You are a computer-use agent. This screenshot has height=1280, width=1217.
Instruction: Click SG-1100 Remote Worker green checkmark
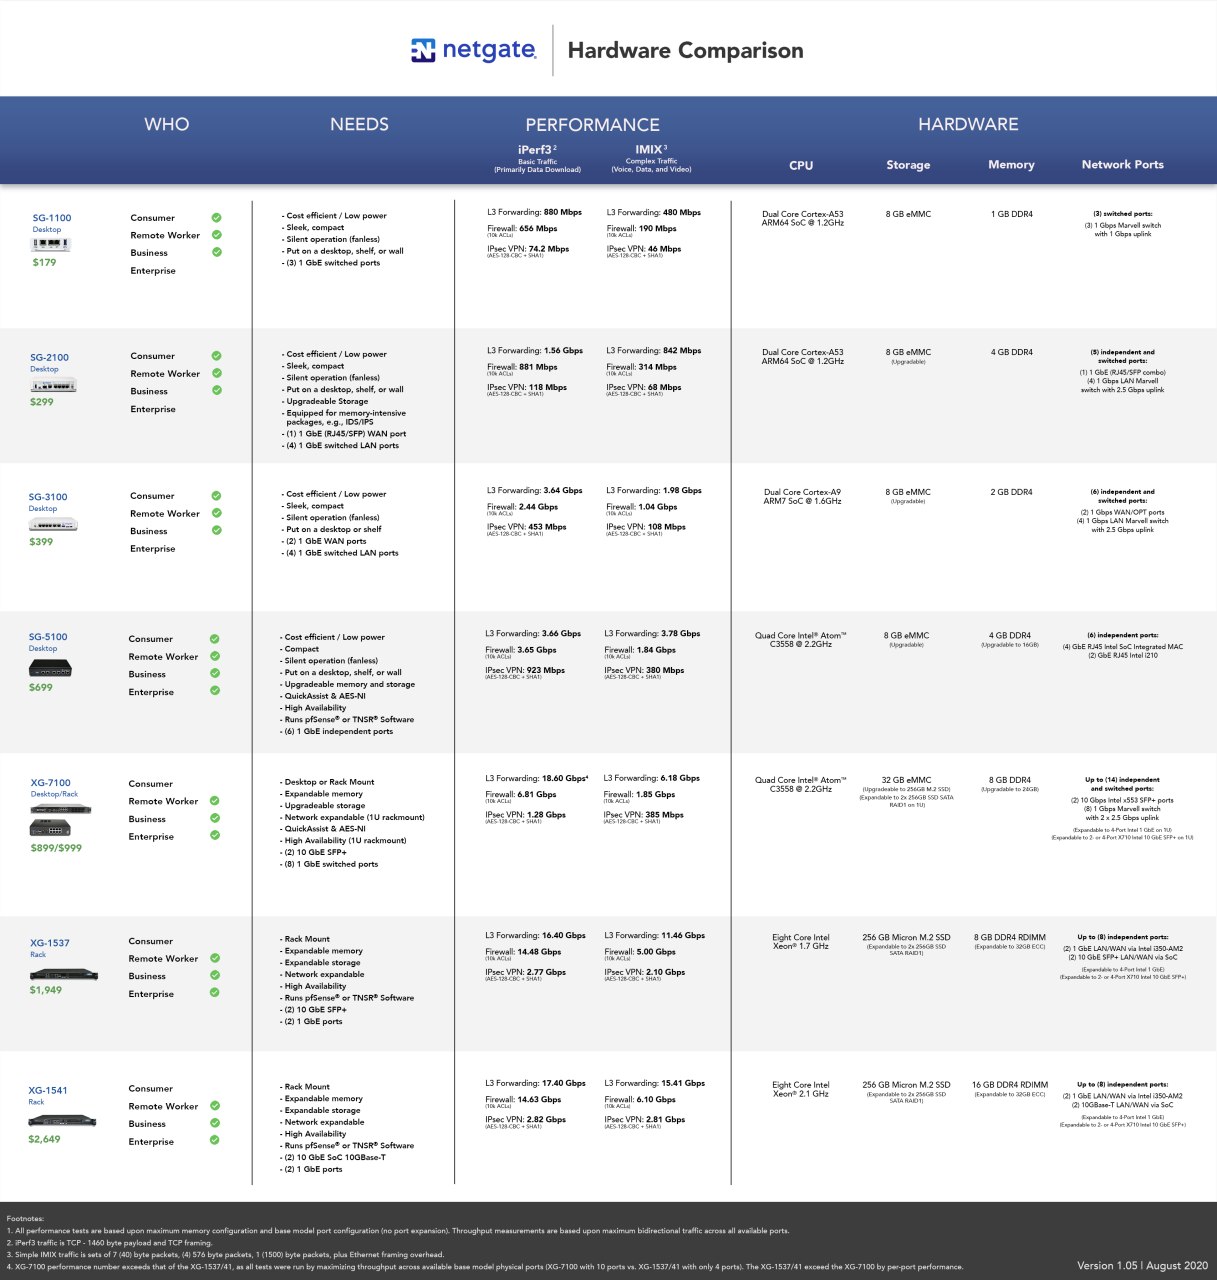[x=216, y=235]
